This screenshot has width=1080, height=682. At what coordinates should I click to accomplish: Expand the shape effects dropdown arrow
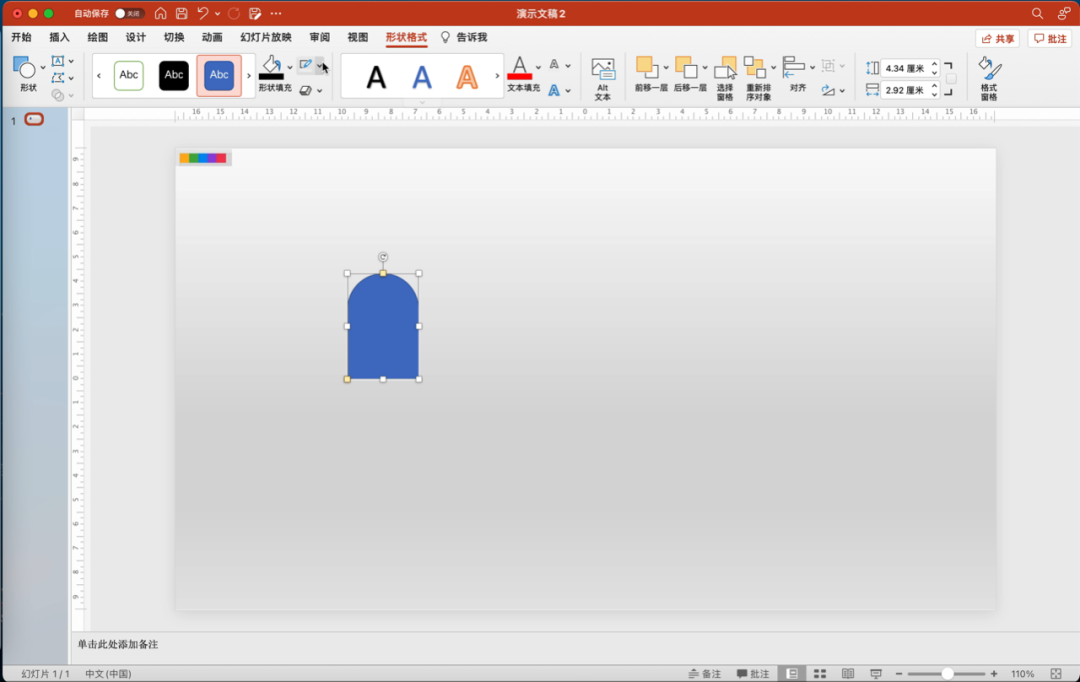(x=320, y=91)
